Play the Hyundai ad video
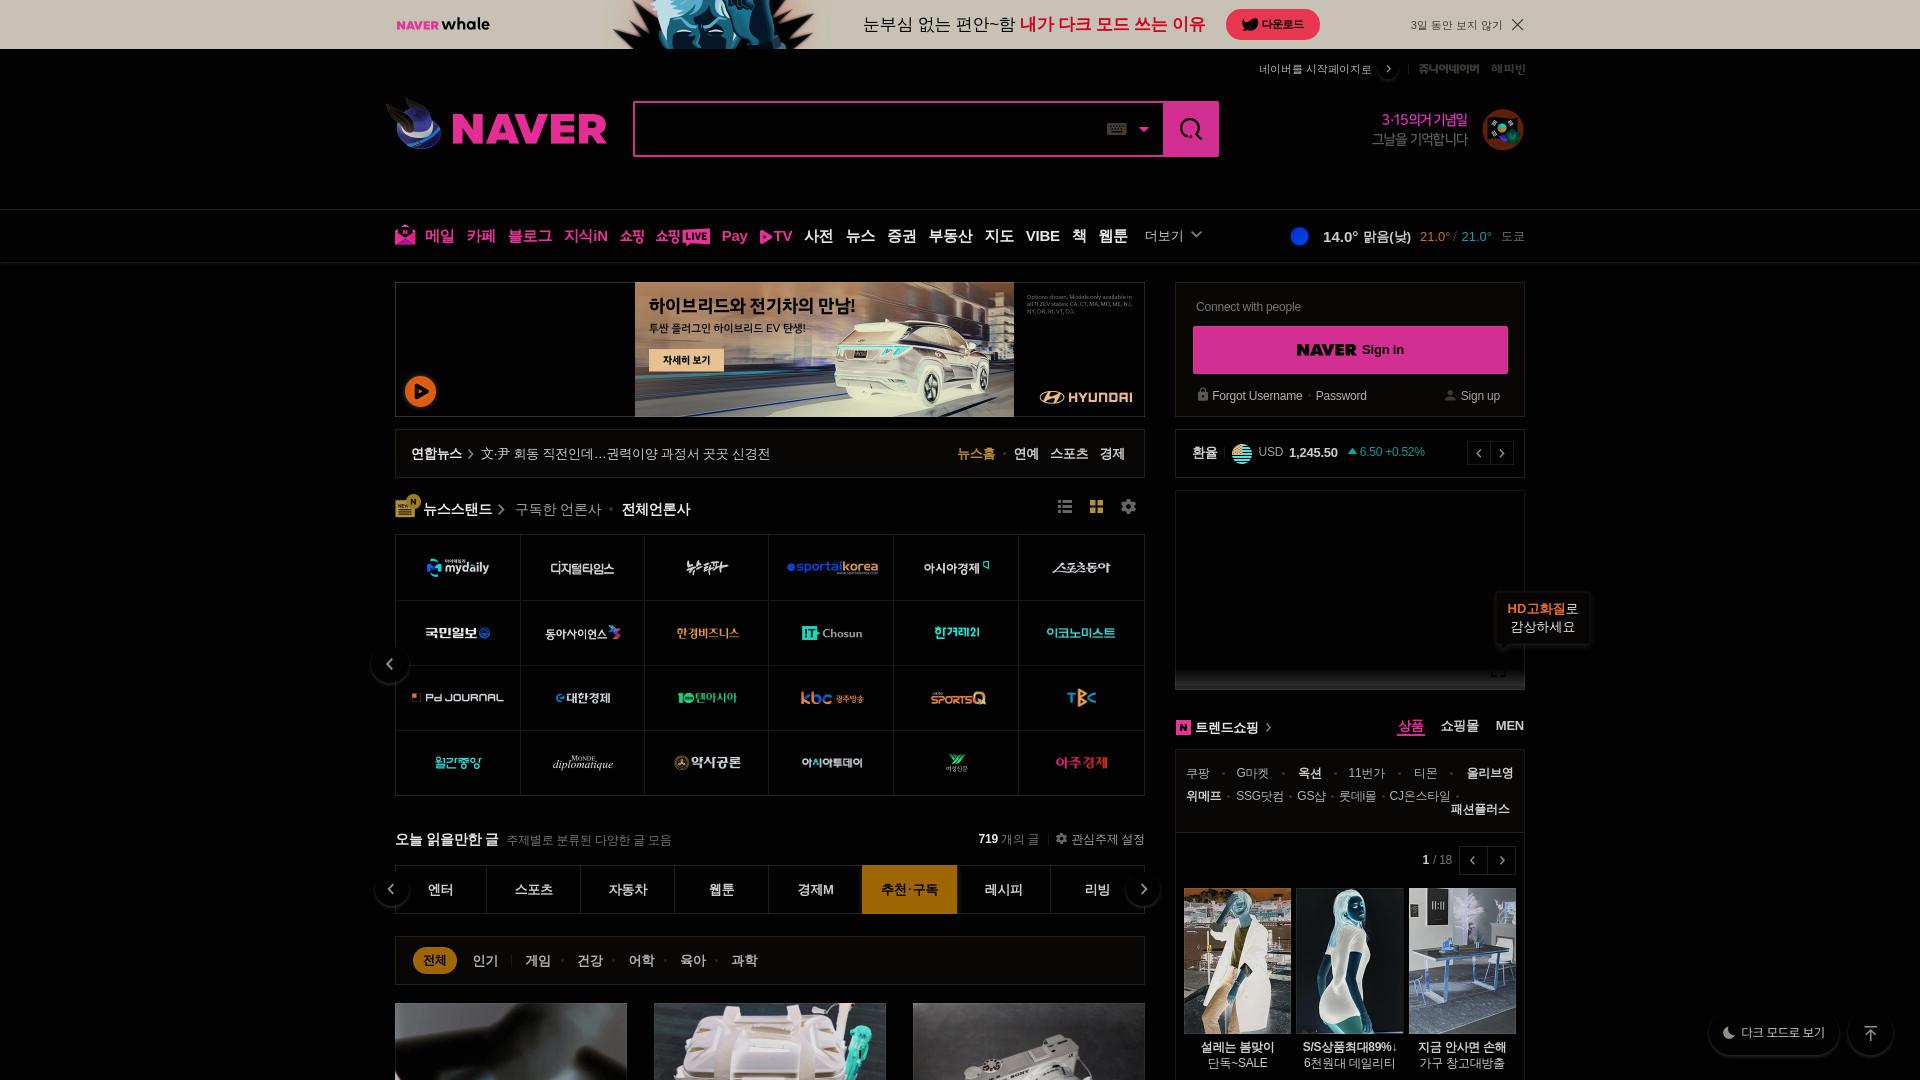 pyautogui.click(x=420, y=391)
